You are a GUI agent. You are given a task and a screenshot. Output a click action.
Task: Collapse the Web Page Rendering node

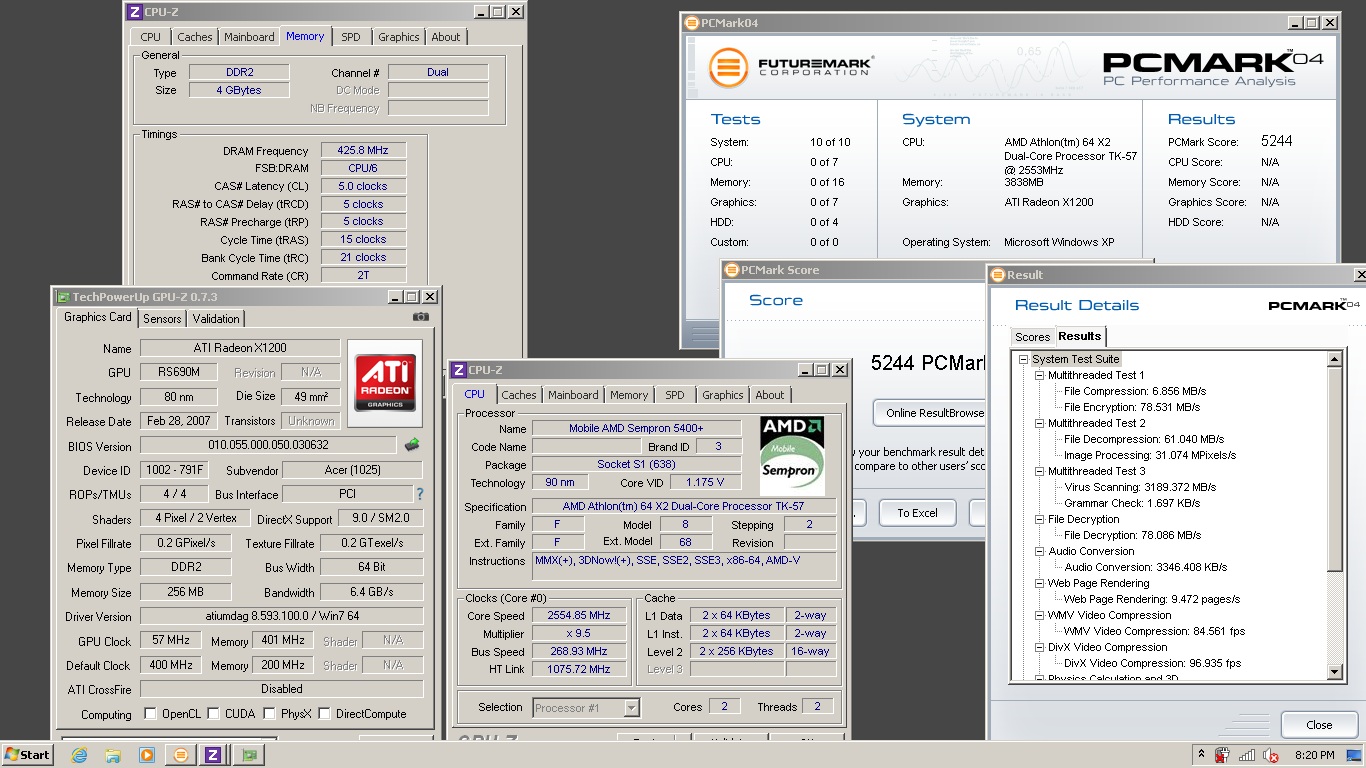(1039, 583)
